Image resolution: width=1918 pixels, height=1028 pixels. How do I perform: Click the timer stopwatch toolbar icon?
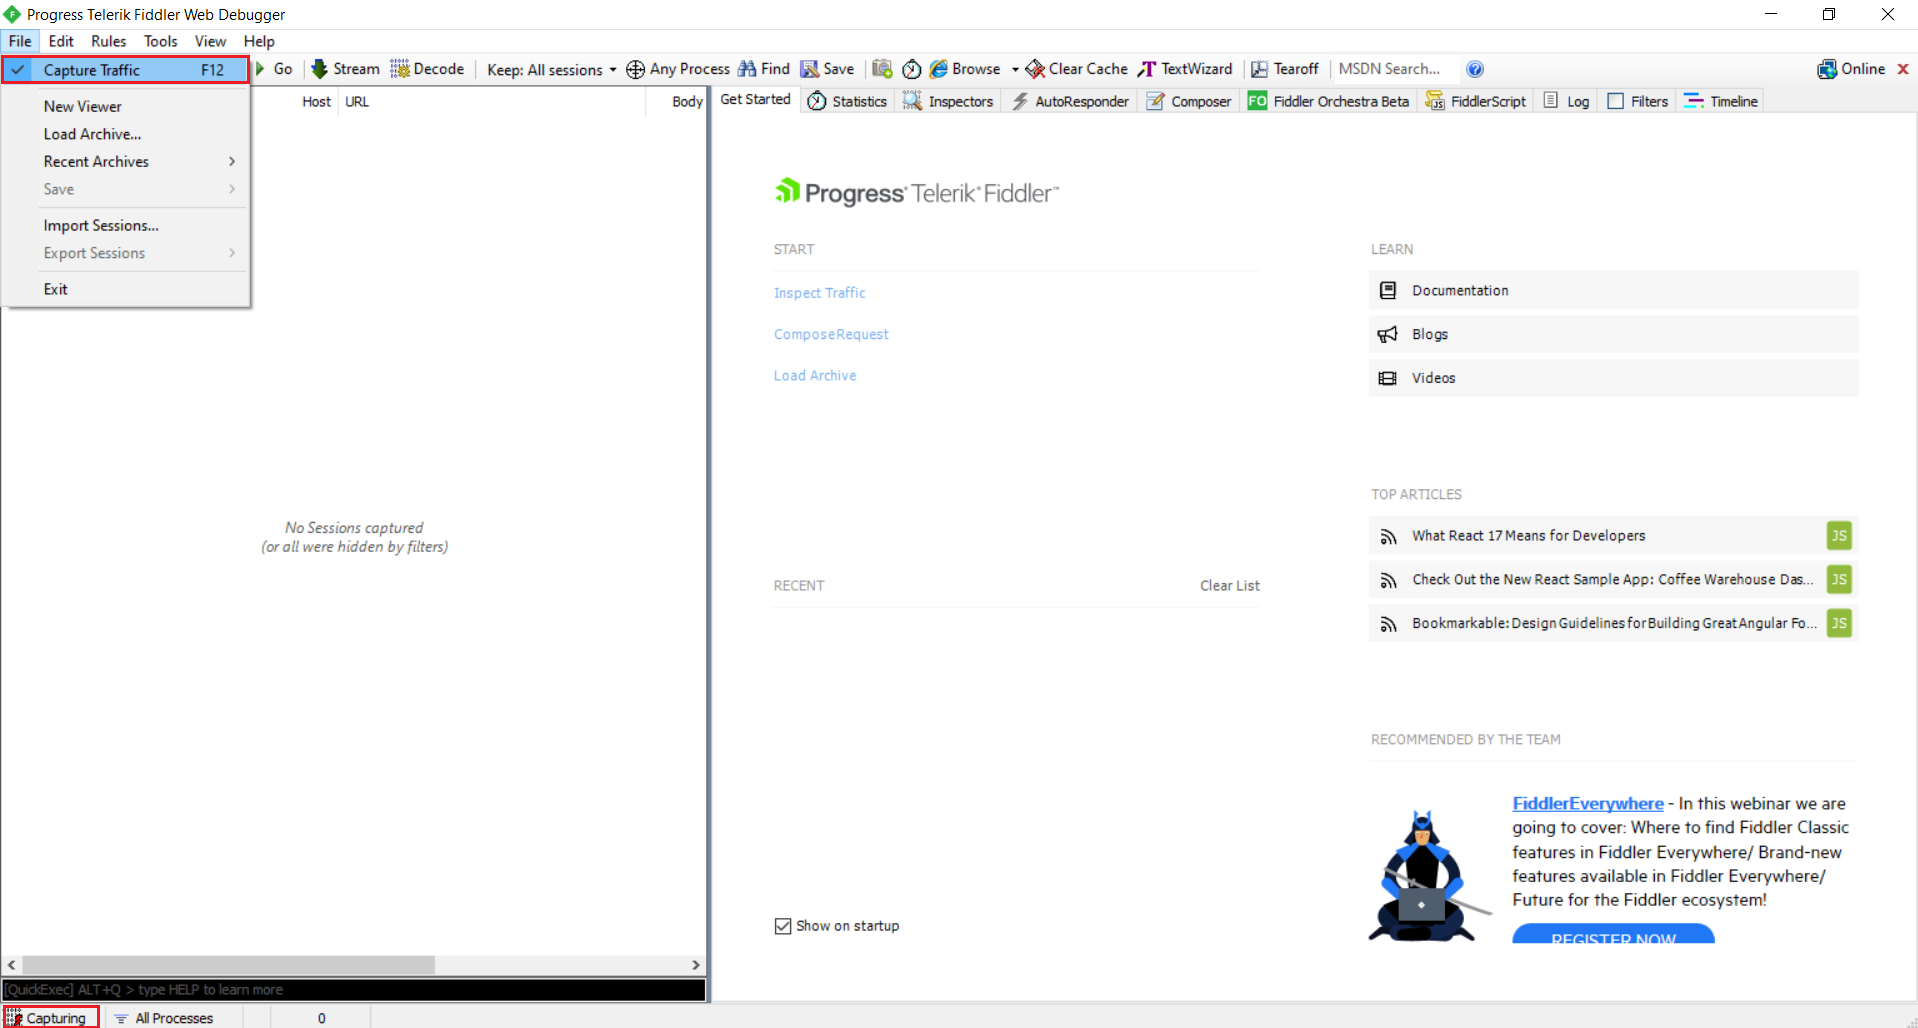[911, 69]
